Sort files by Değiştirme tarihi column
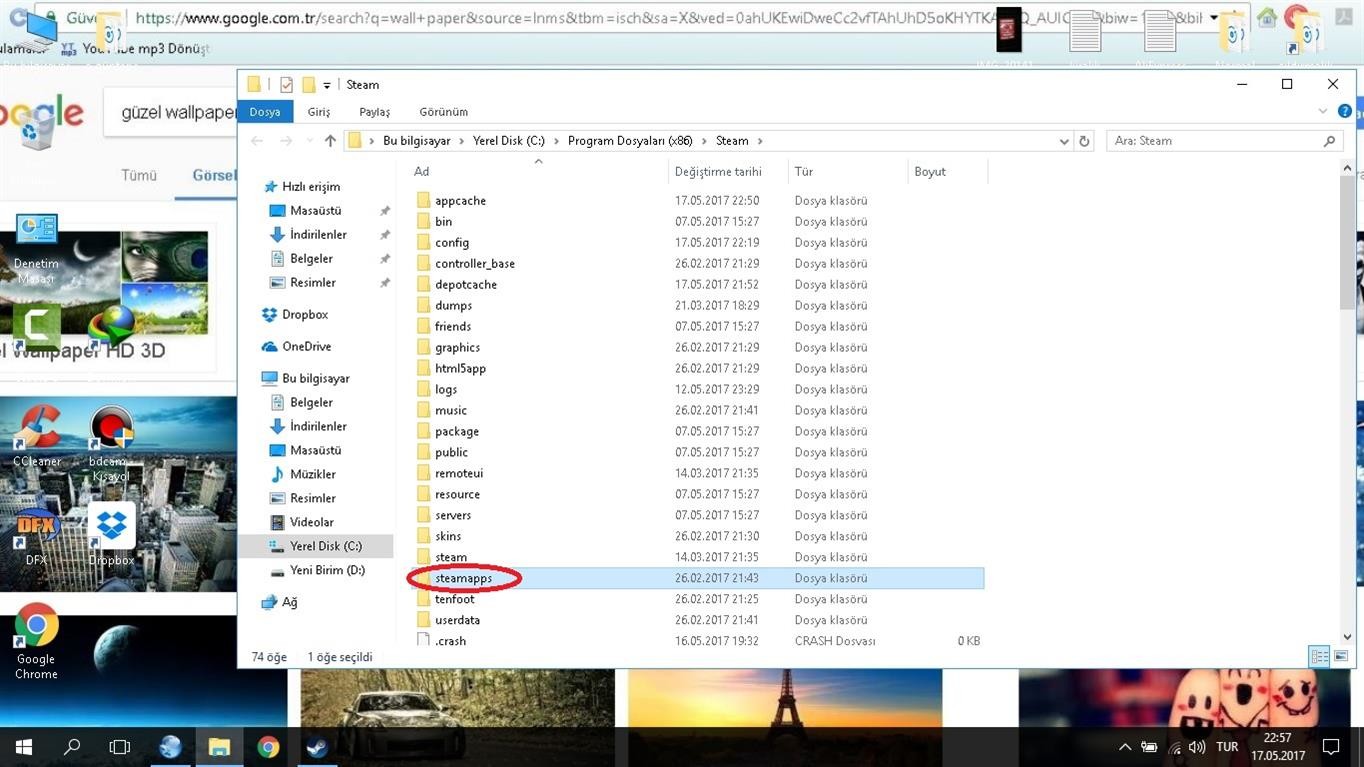1364x767 pixels. (x=728, y=172)
